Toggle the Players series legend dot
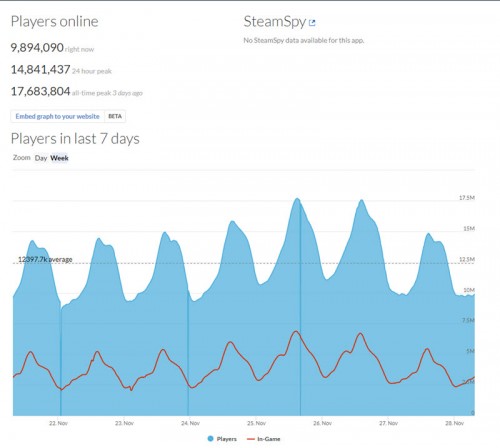This screenshot has width=500, height=448. [x=210, y=439]
